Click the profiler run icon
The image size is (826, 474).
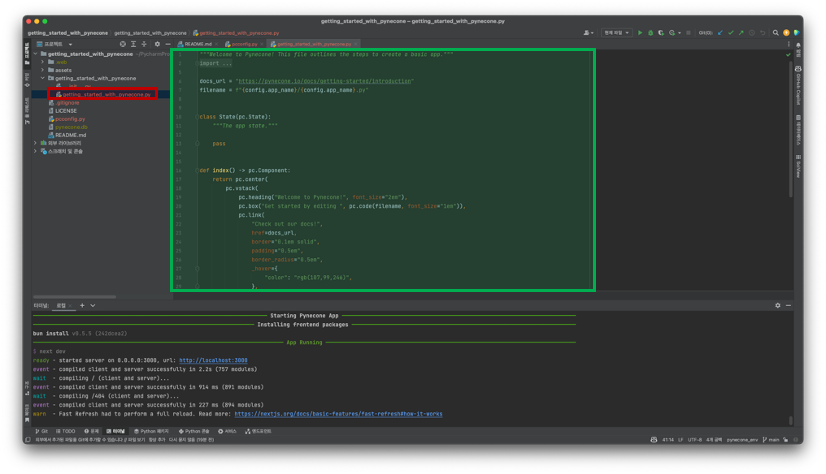tap(672, 33)
